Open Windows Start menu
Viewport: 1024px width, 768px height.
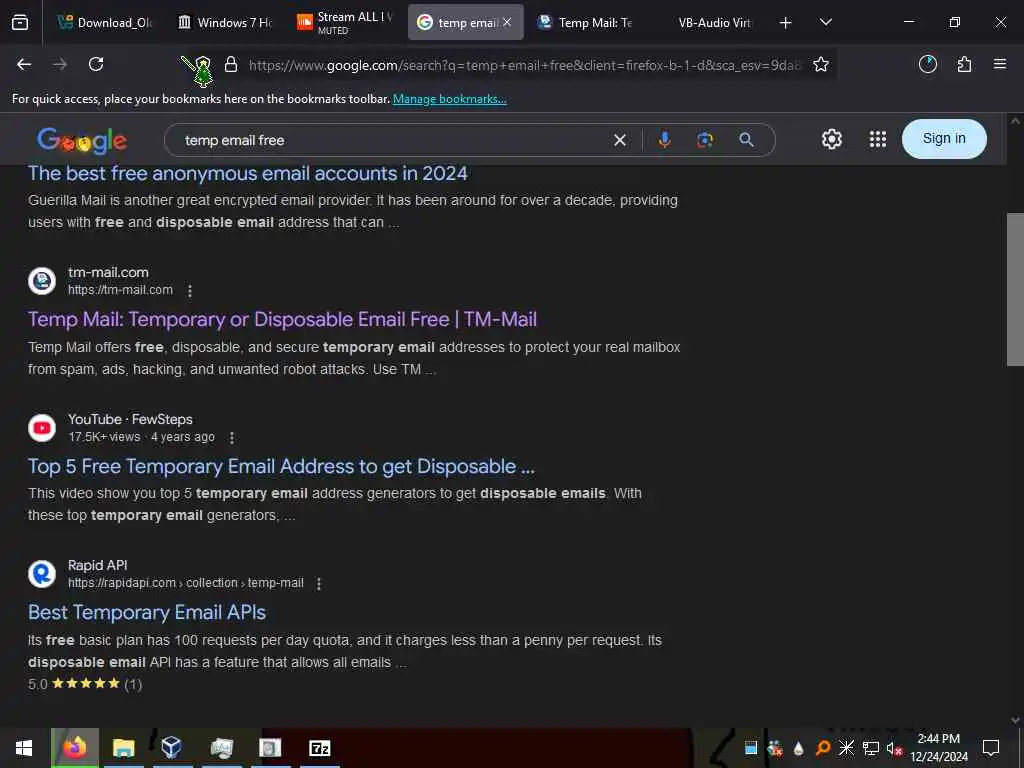click(x=24, y=748)
